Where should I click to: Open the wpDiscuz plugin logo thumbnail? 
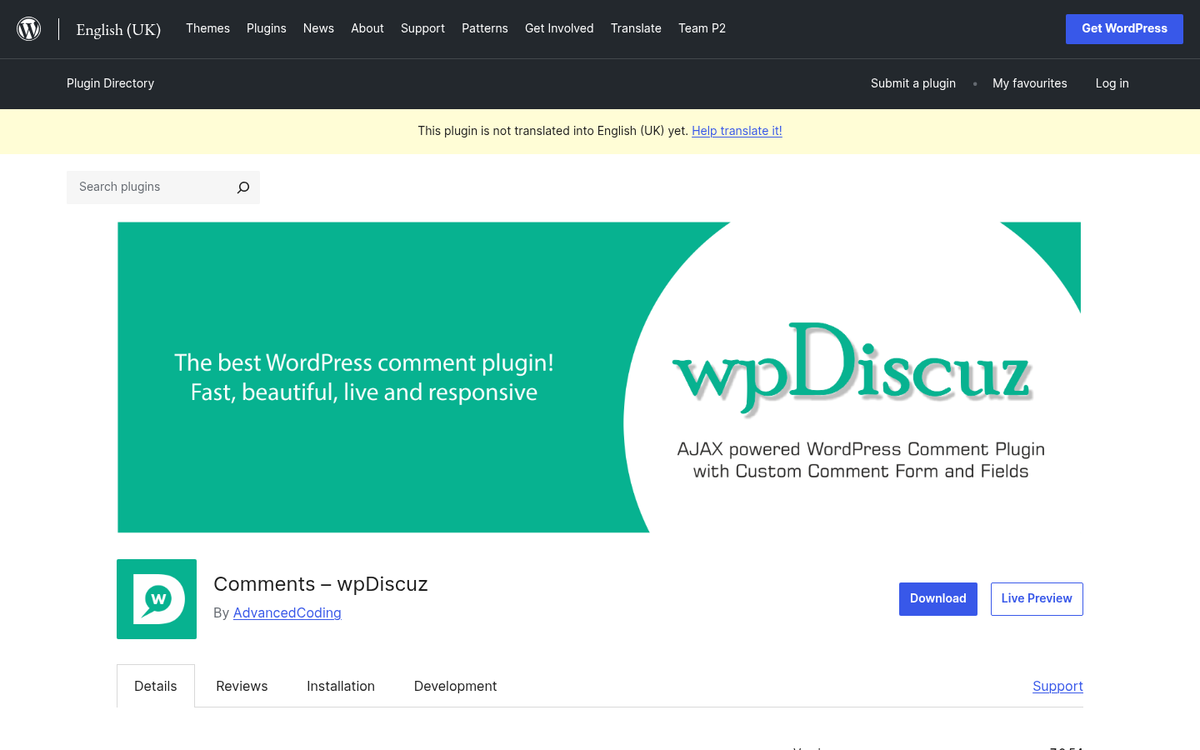156,599
